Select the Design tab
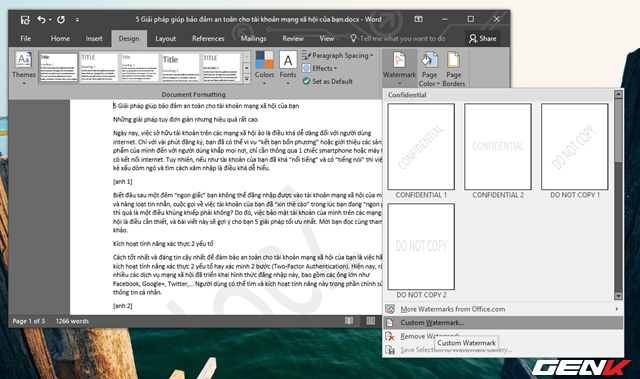The height and width of the screenshot is (379, 640). click(129, 38)
